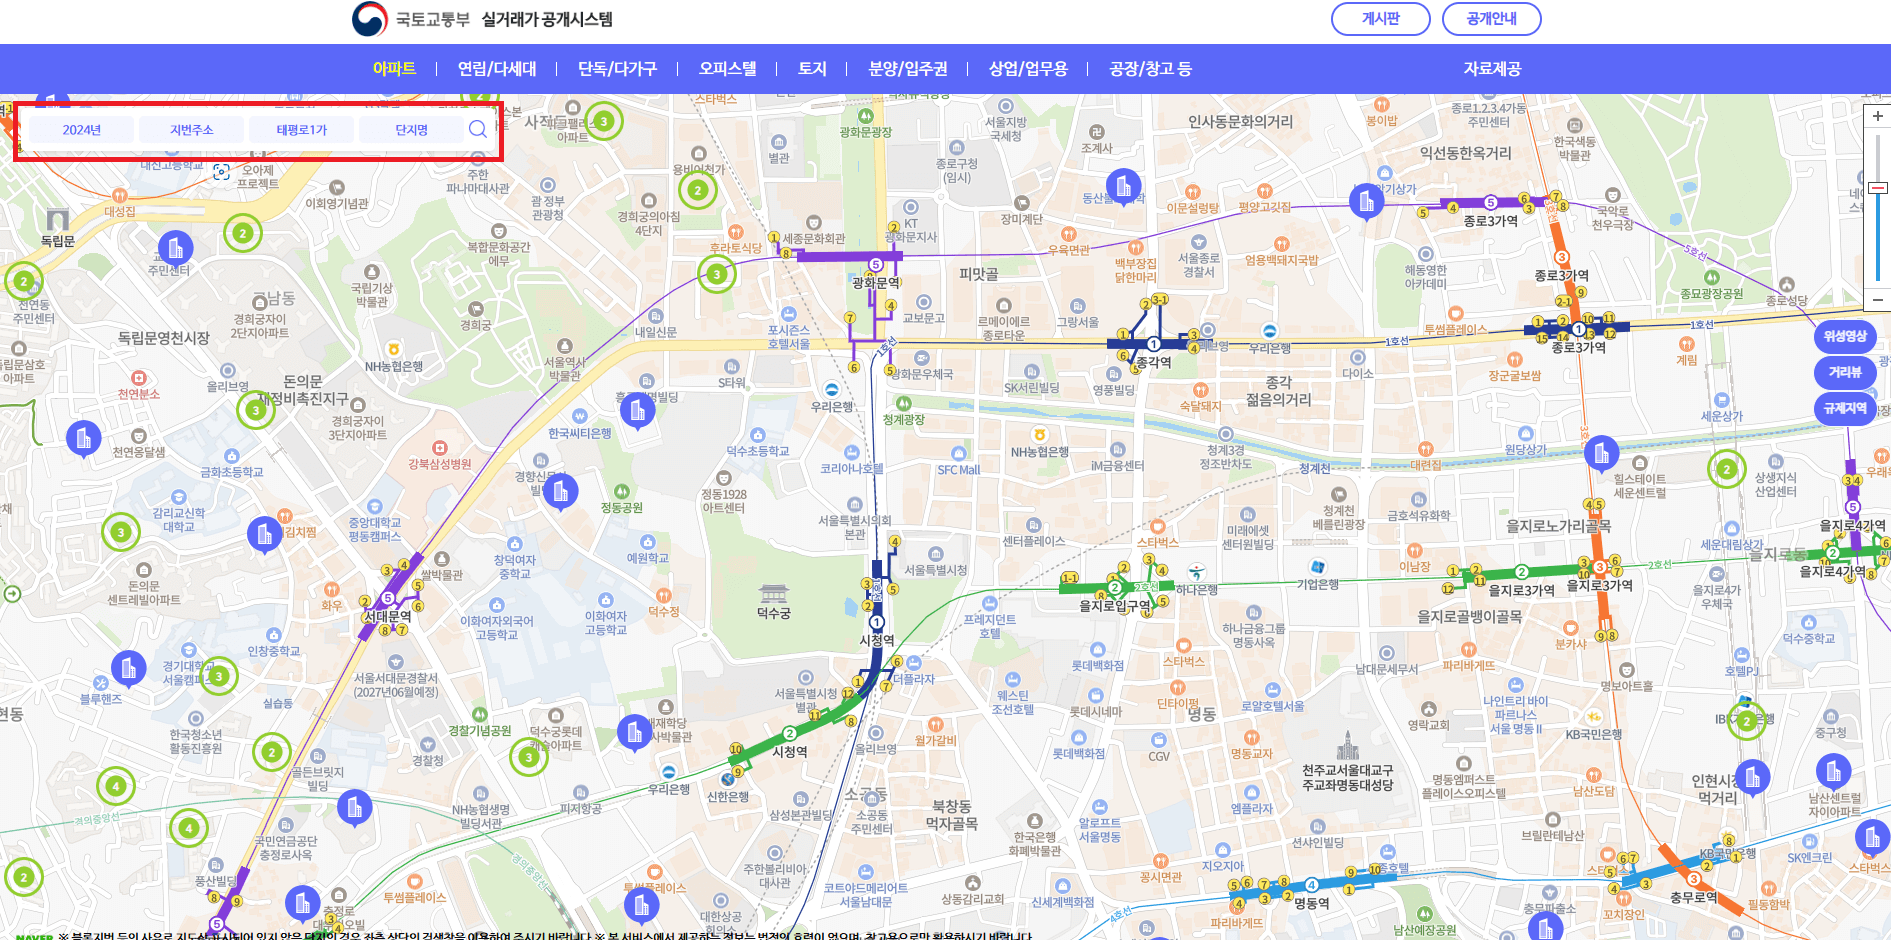Screen dimensions: 1891x940
Task: Toggle the 규제지역 regulated area overlay
Action: click(x=1845, y=408)
